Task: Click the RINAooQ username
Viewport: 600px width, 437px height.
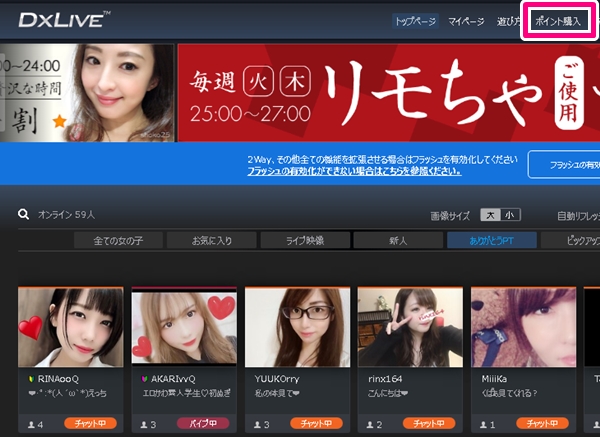Action: pyautogui.click(x=58, y=379)
